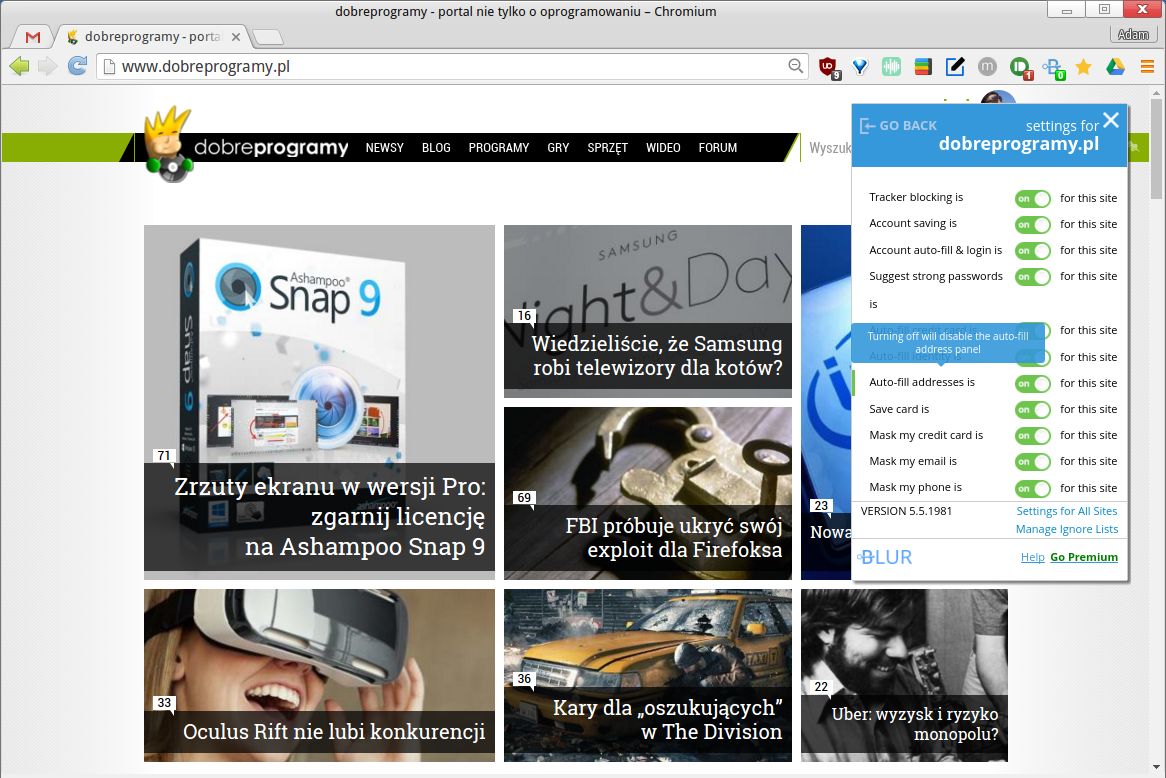Open BLOG menu item
This screenshot has height=778, width=1166.
click(x=436, y=148)
